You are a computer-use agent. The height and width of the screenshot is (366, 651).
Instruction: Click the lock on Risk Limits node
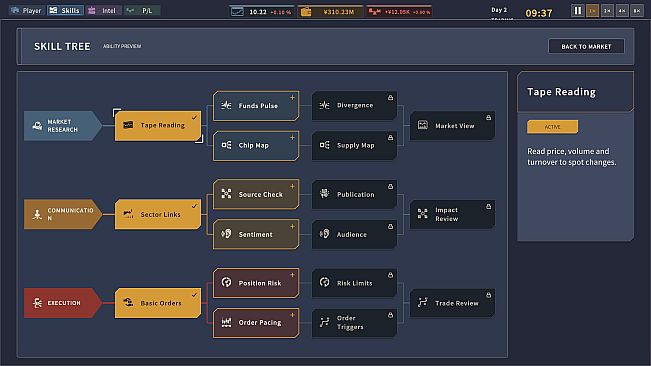[391, 275]
